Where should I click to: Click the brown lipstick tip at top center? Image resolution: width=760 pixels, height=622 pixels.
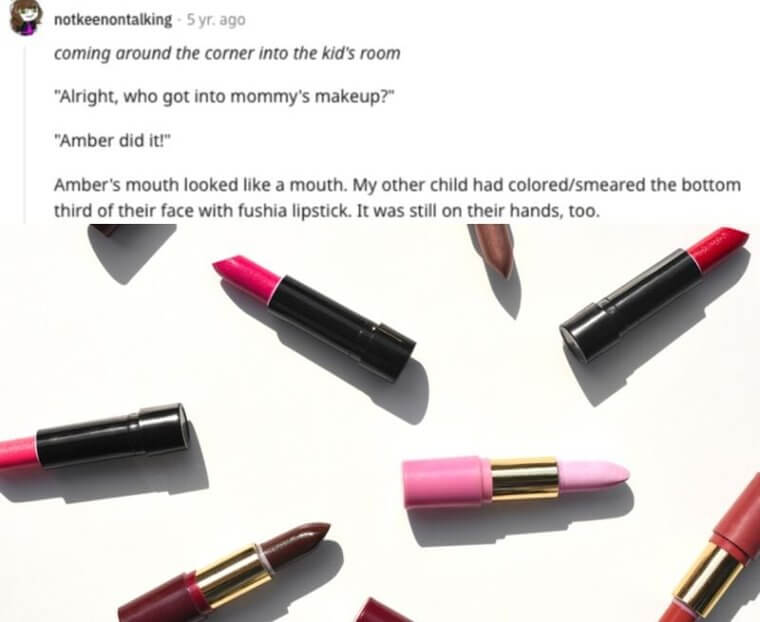click(x=493, y=250)
